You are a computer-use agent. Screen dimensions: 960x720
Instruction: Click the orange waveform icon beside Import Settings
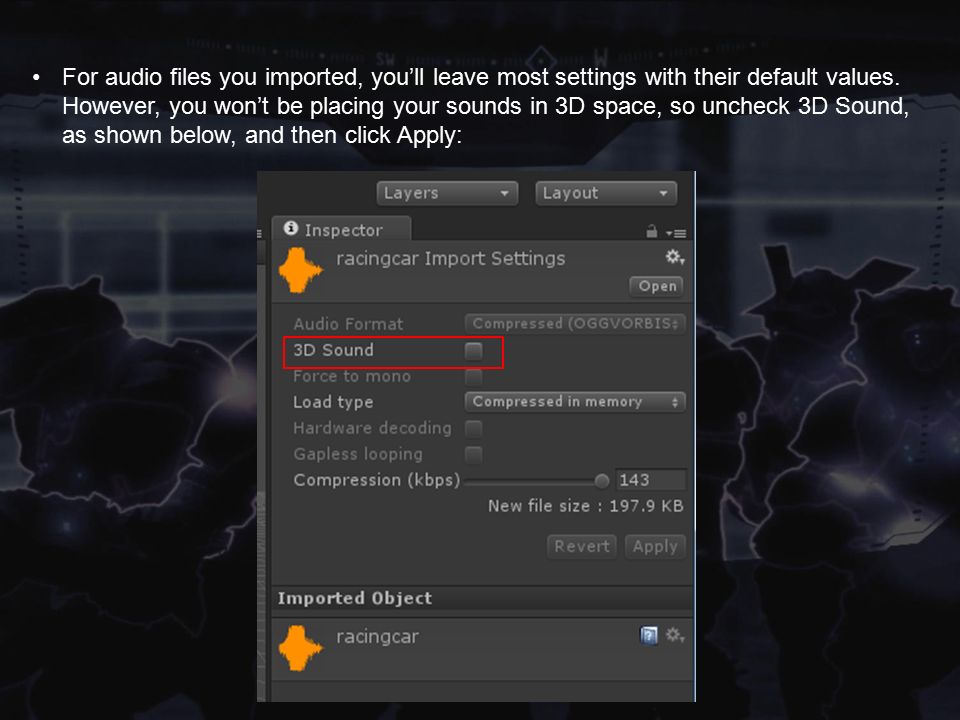coord(300,271)
